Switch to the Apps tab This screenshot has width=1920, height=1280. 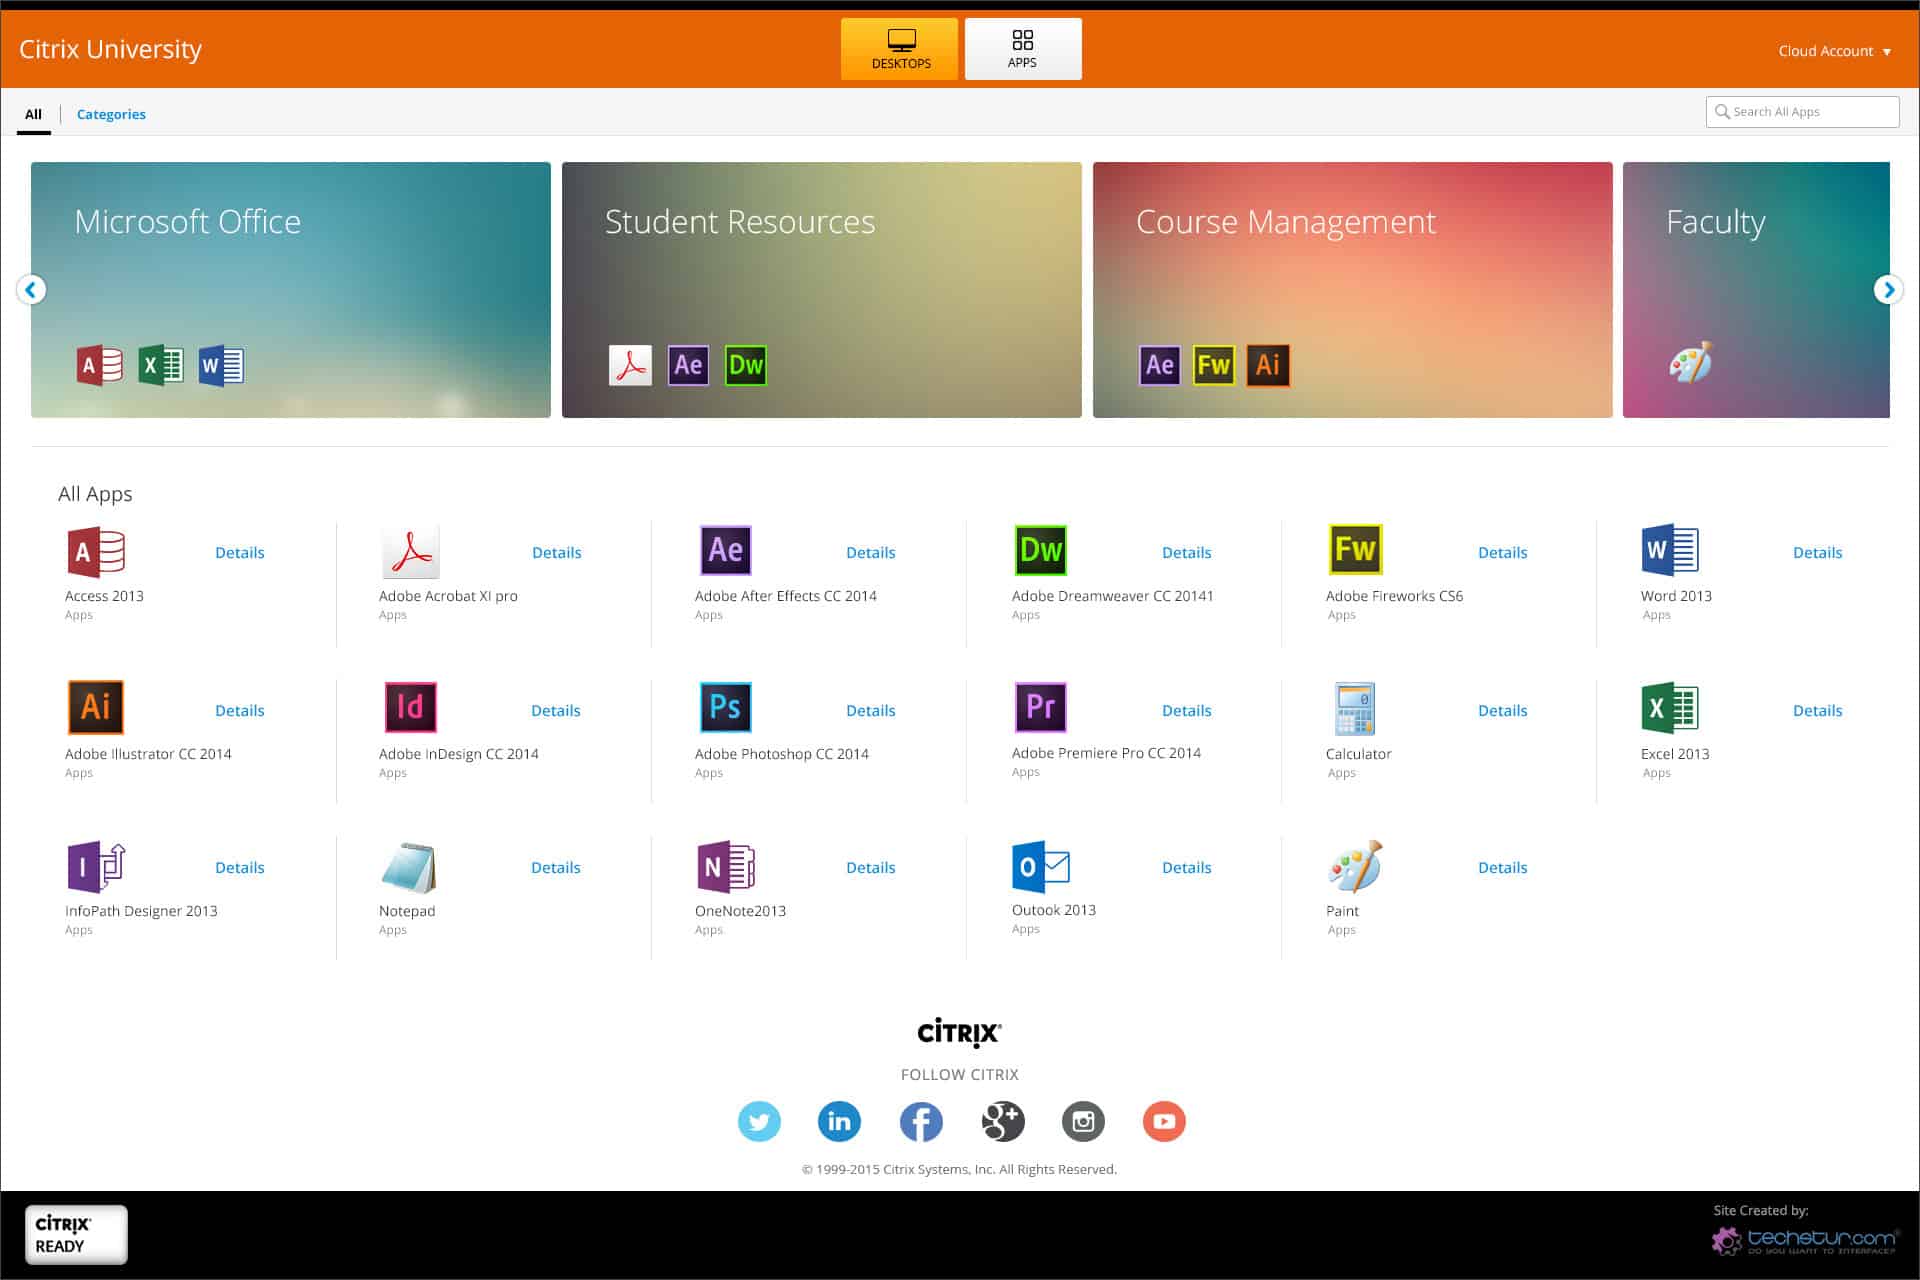tap(1023, 49)
